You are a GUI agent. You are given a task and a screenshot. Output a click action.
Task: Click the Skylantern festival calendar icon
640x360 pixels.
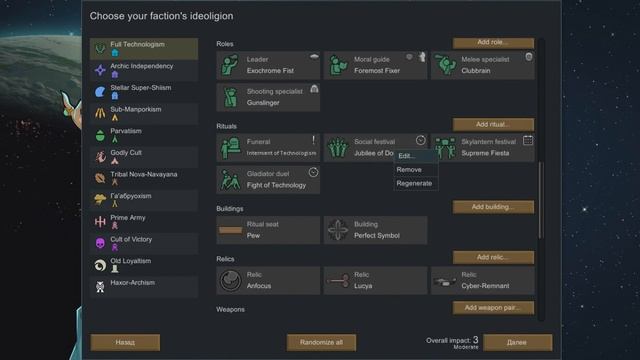click(x=528, y=140)
